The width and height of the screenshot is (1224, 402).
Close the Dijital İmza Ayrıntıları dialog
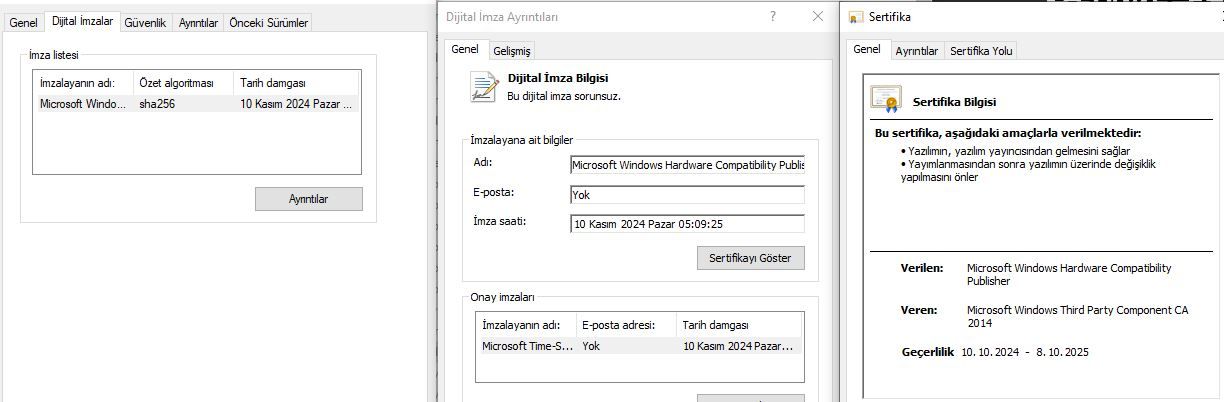point(818,16)
